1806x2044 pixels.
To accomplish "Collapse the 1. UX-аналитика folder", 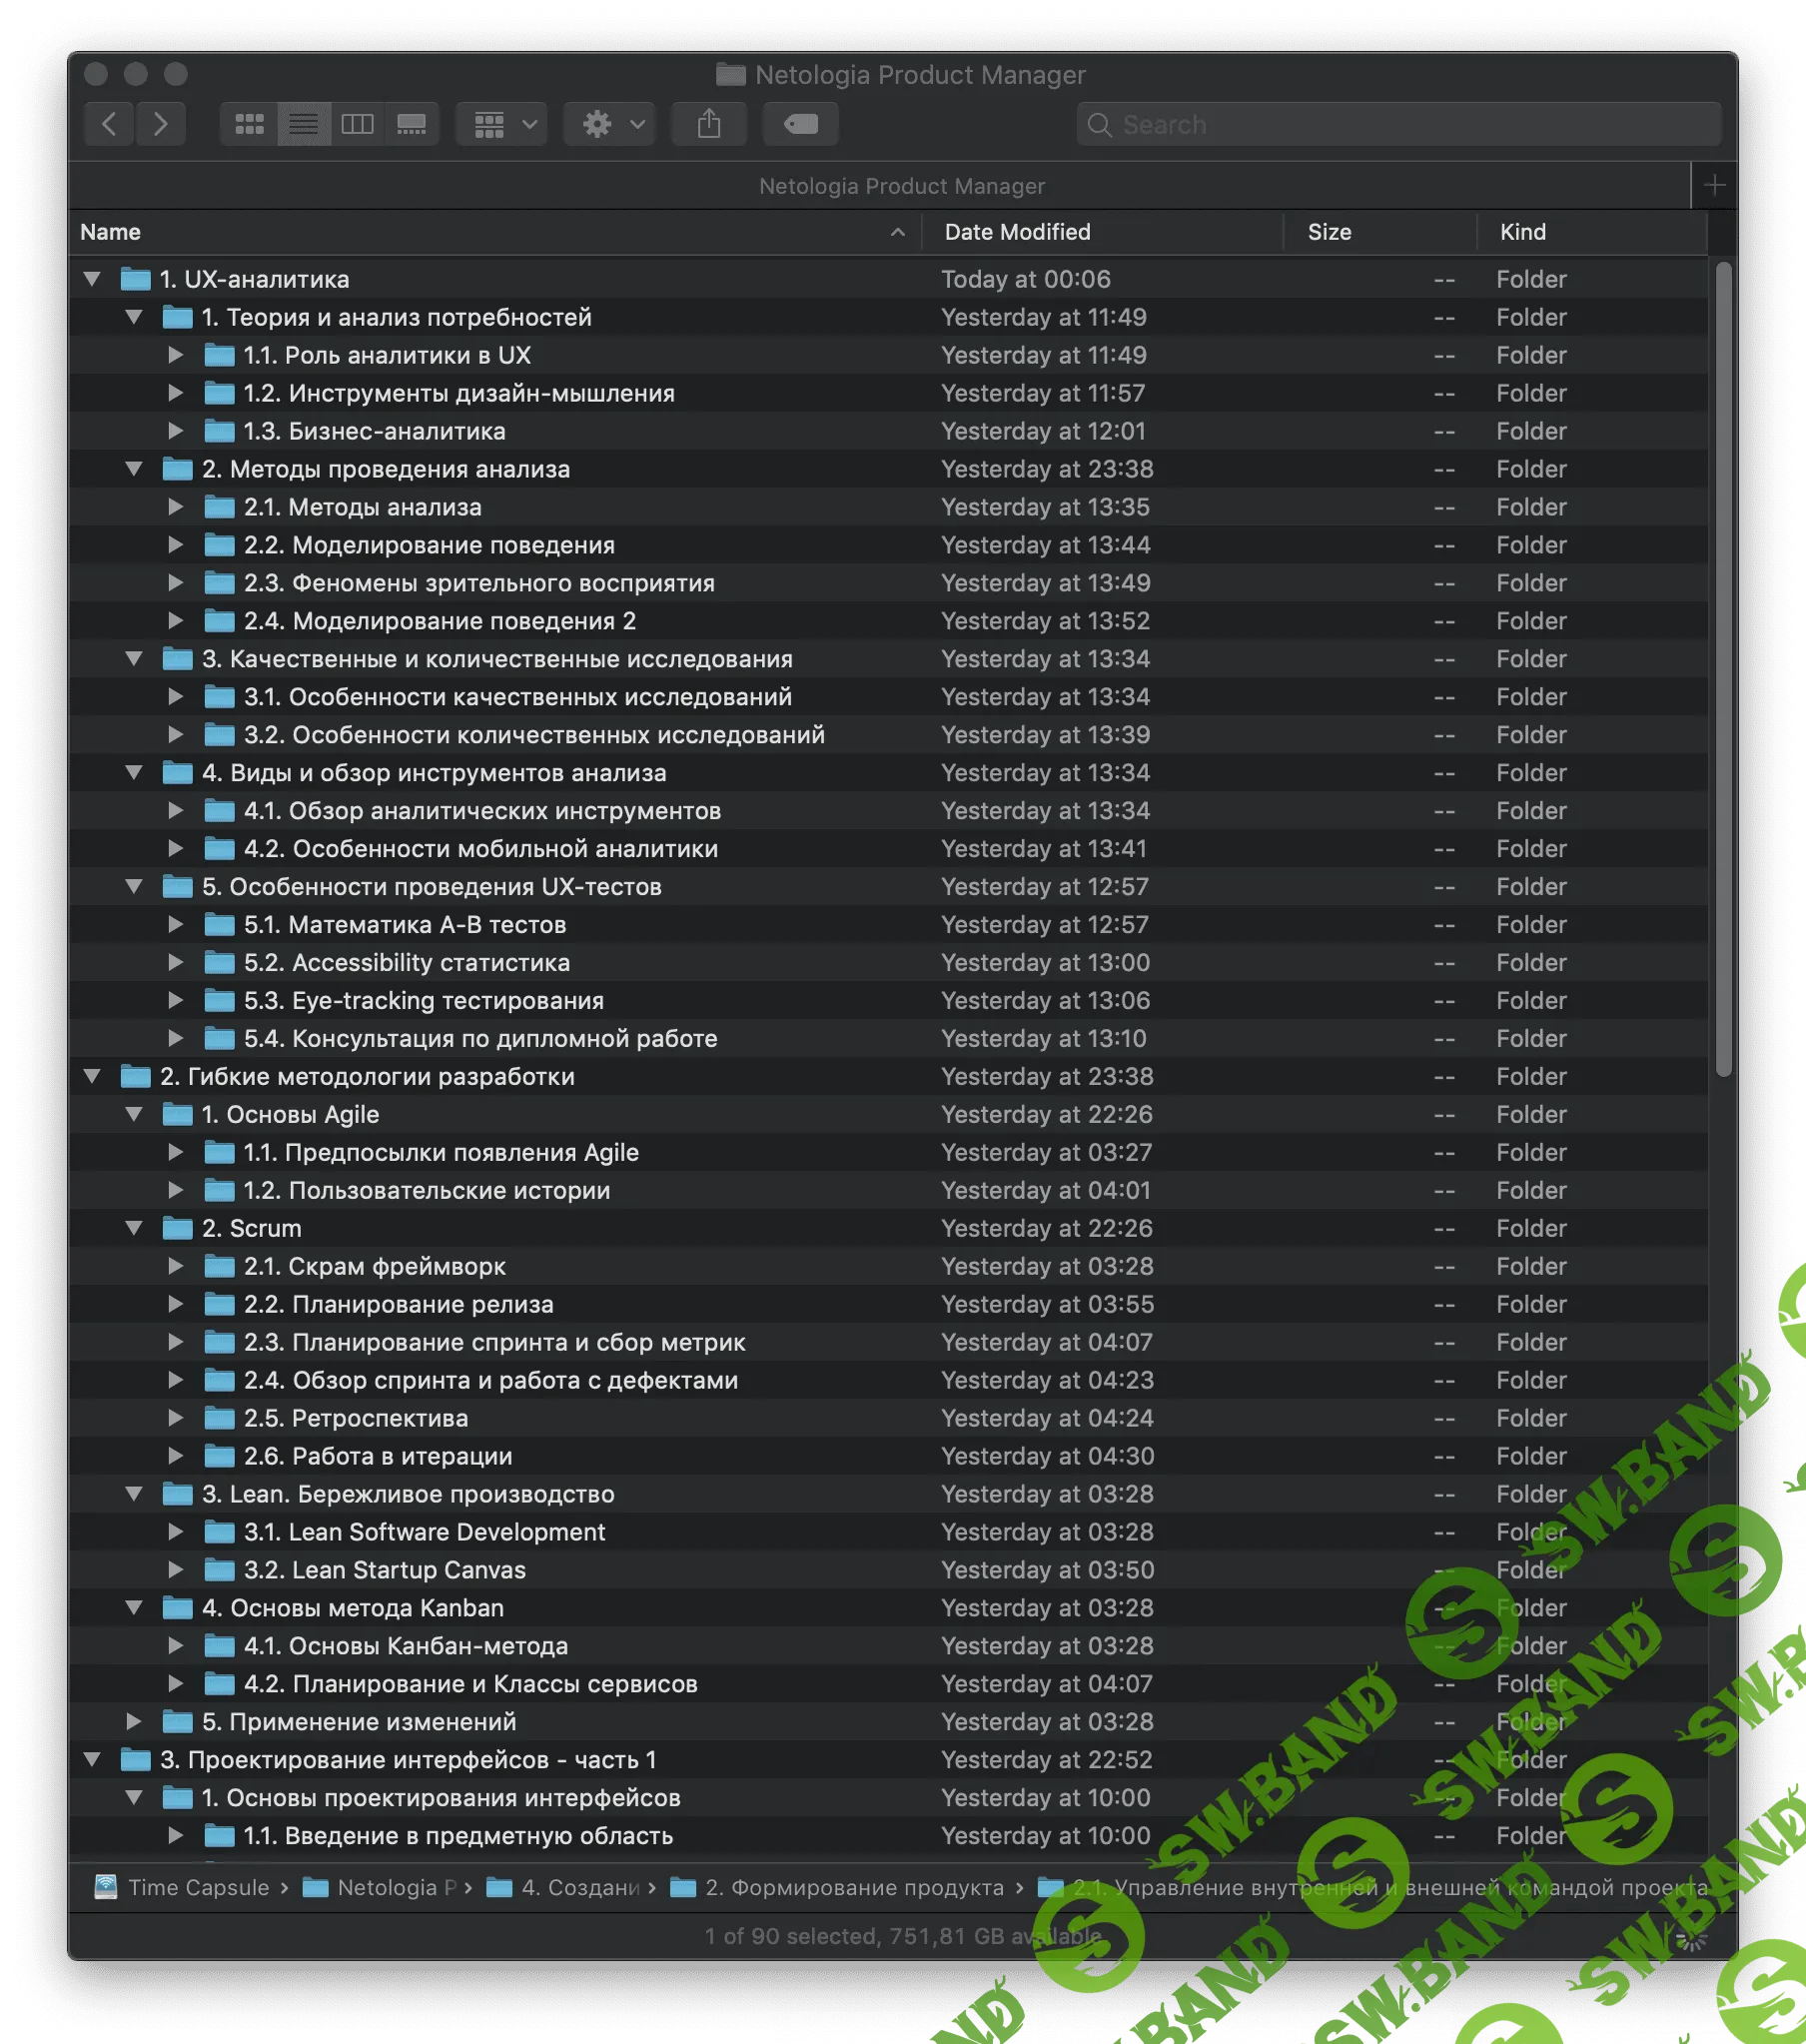I will (92, 279).
